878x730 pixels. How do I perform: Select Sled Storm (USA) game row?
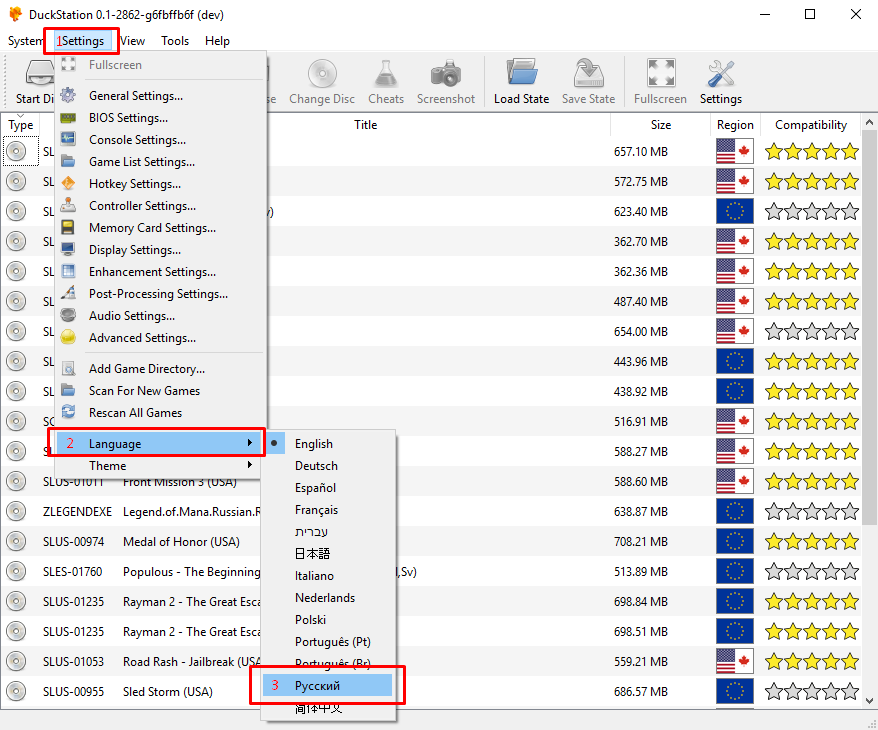pos(167,691)
